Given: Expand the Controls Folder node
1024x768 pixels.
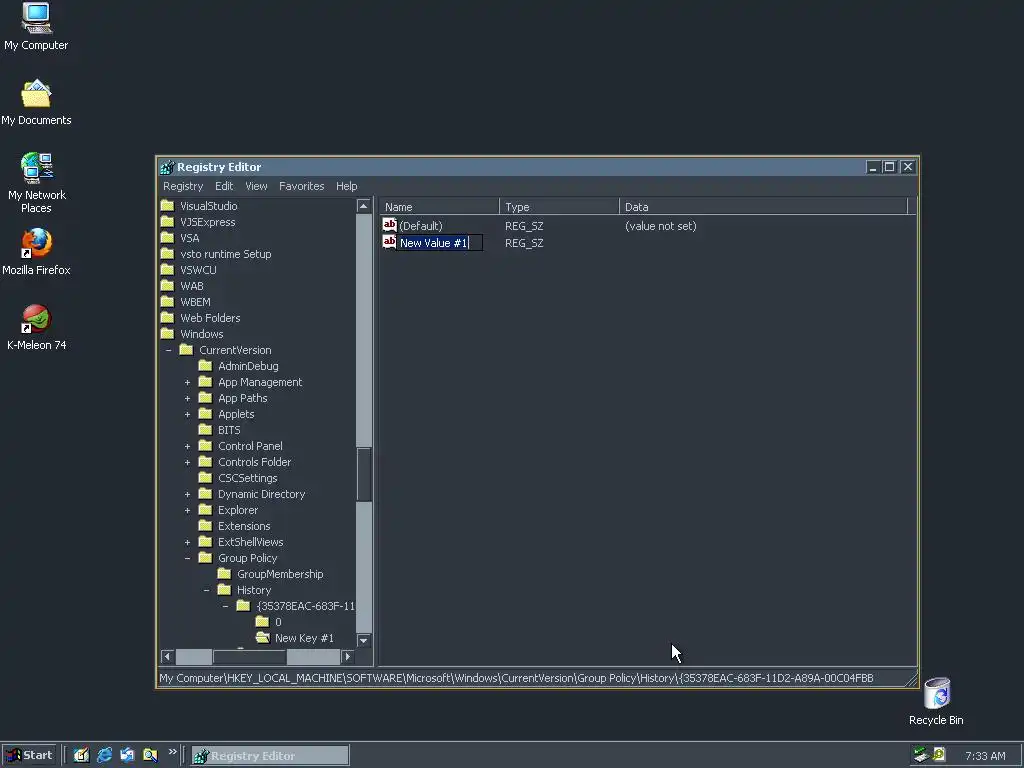Looking at the screenshot, I should [x=187, y=462].
